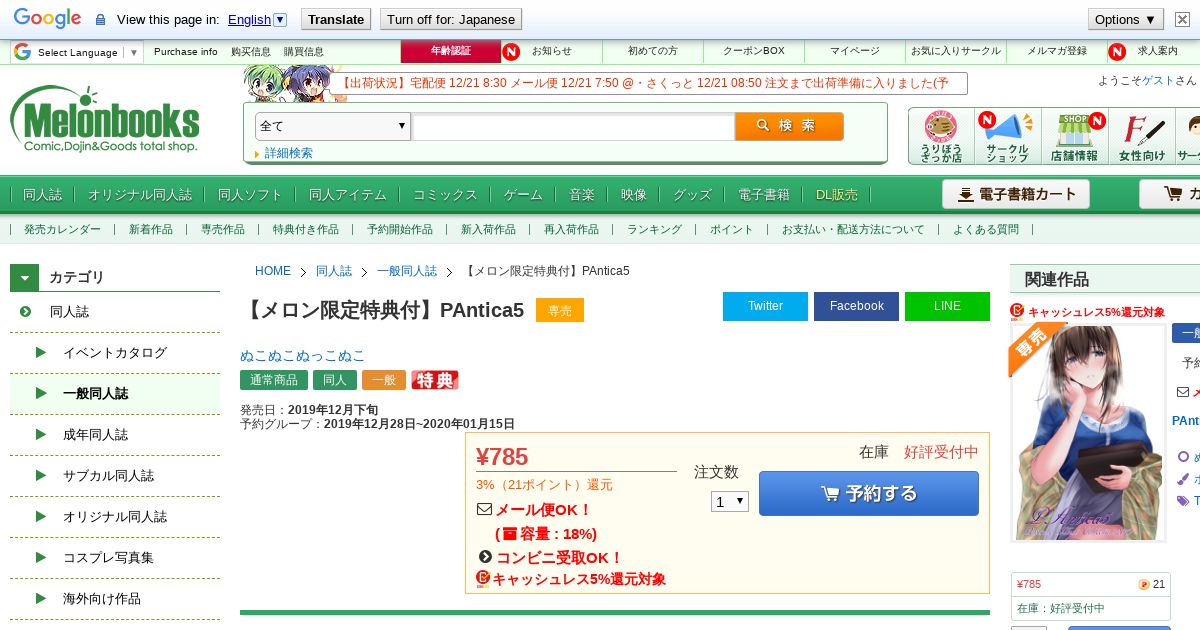Click the orange 検索 search button

[789, 126]
